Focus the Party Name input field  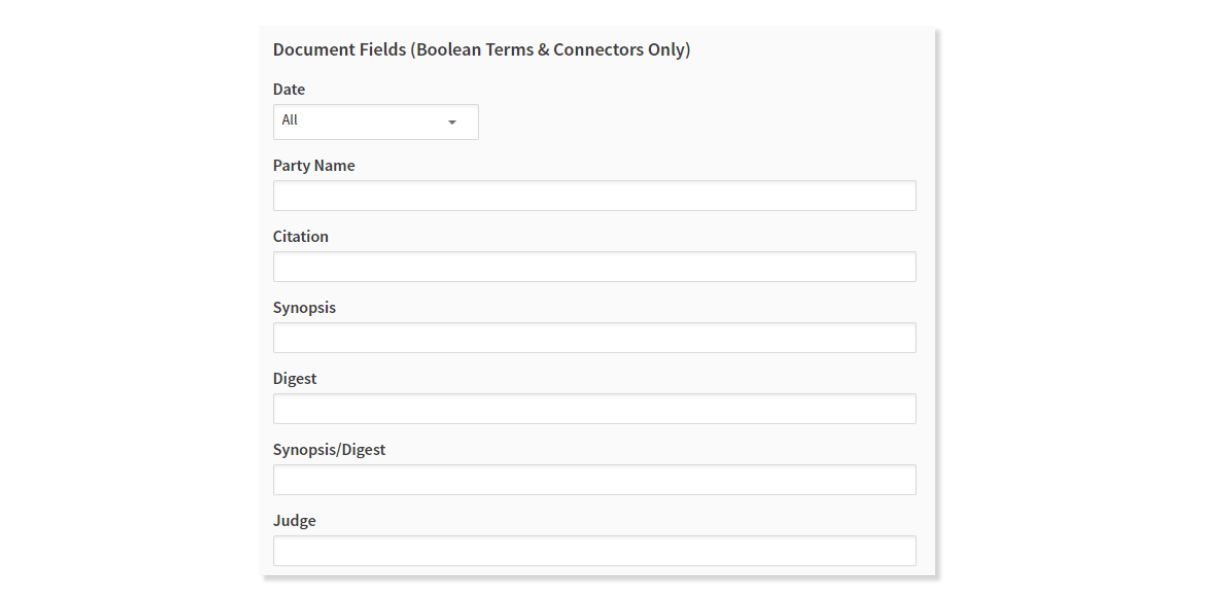click(x=594, y=196)
